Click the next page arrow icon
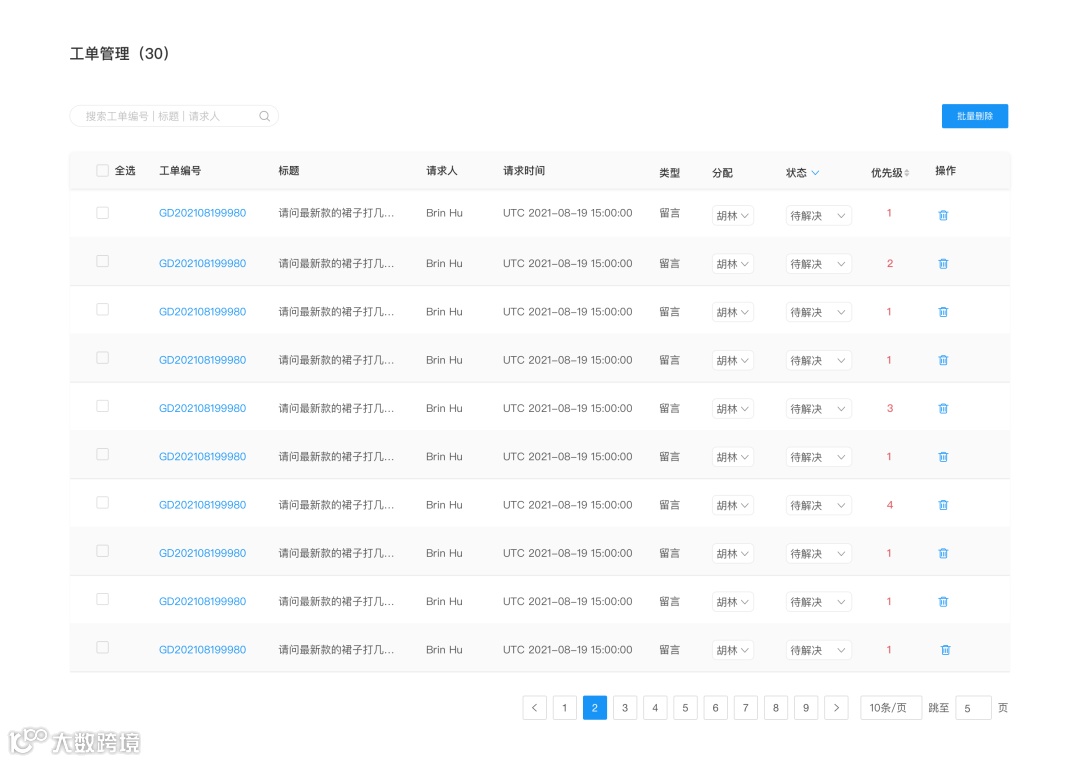Viewport: 1080px width, 762px height. (x=836, y=707)
